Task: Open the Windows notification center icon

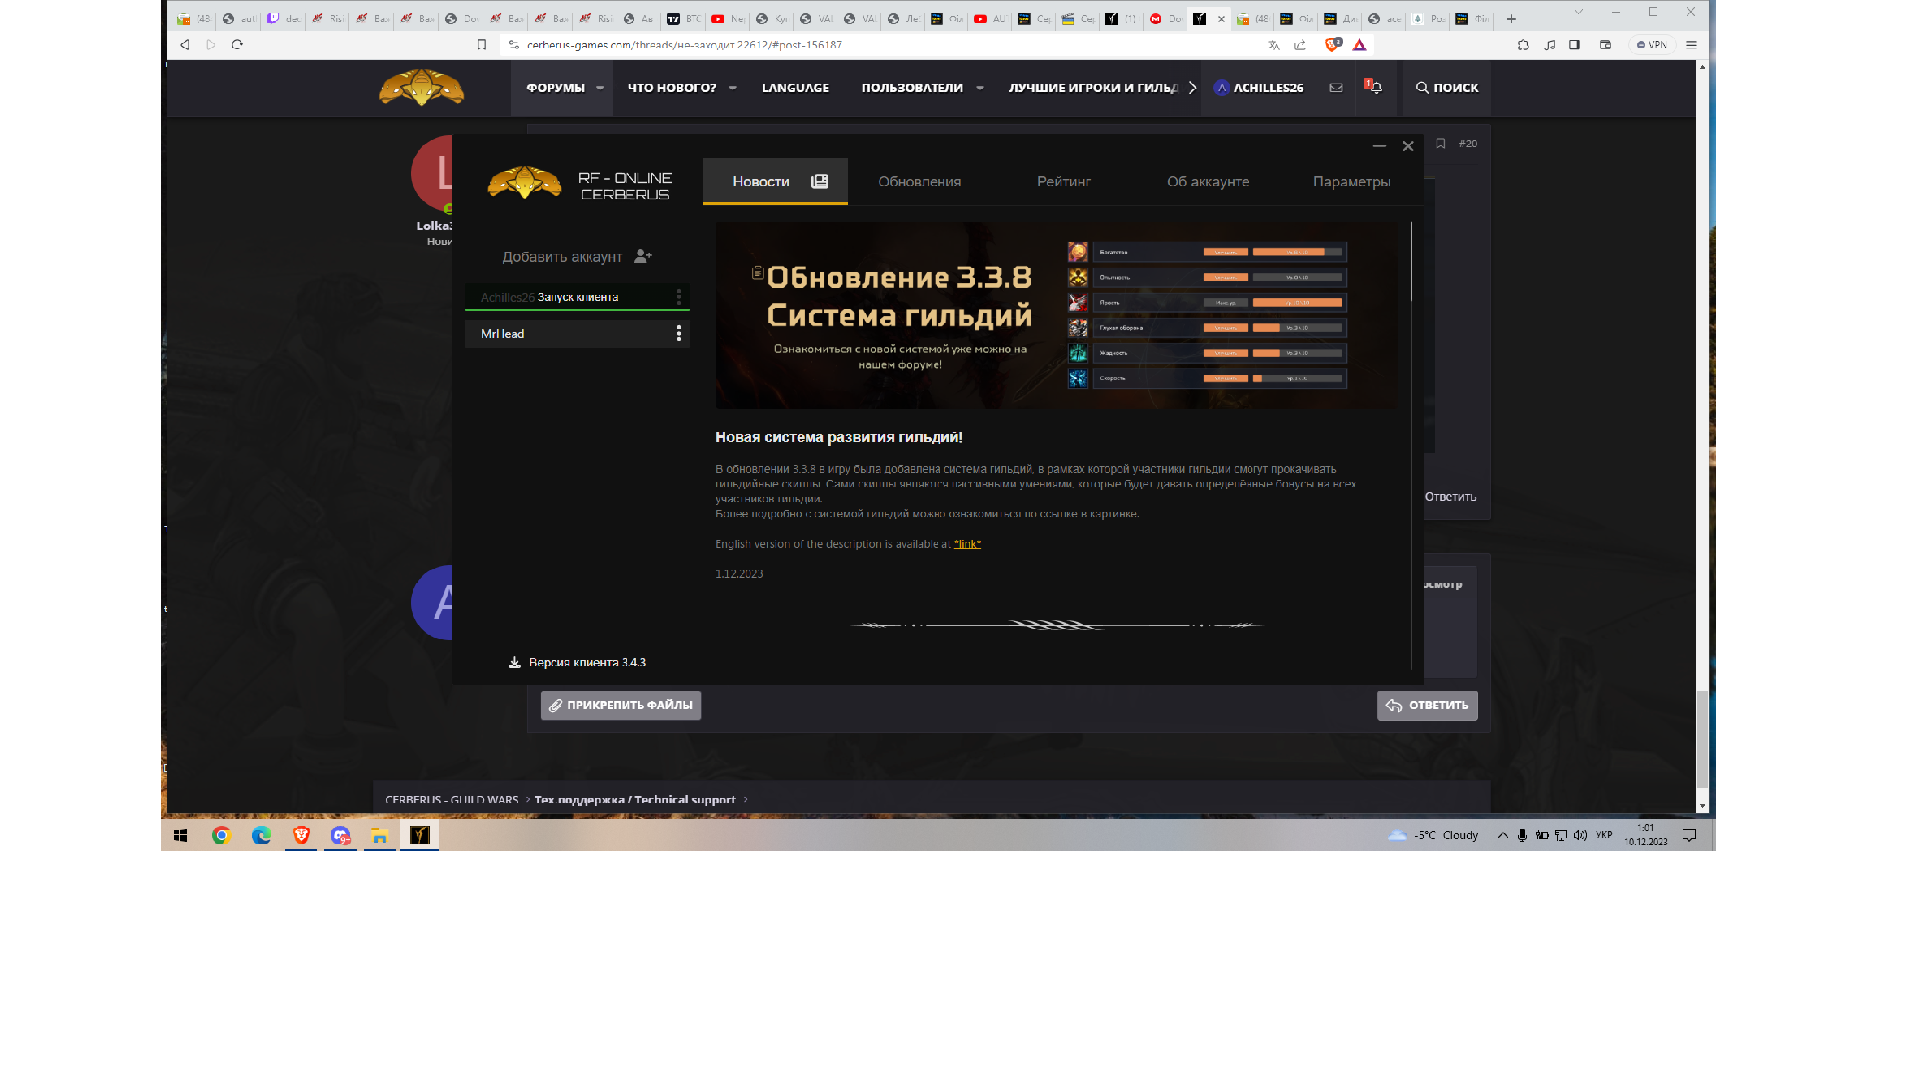Action: point(1690,836)
